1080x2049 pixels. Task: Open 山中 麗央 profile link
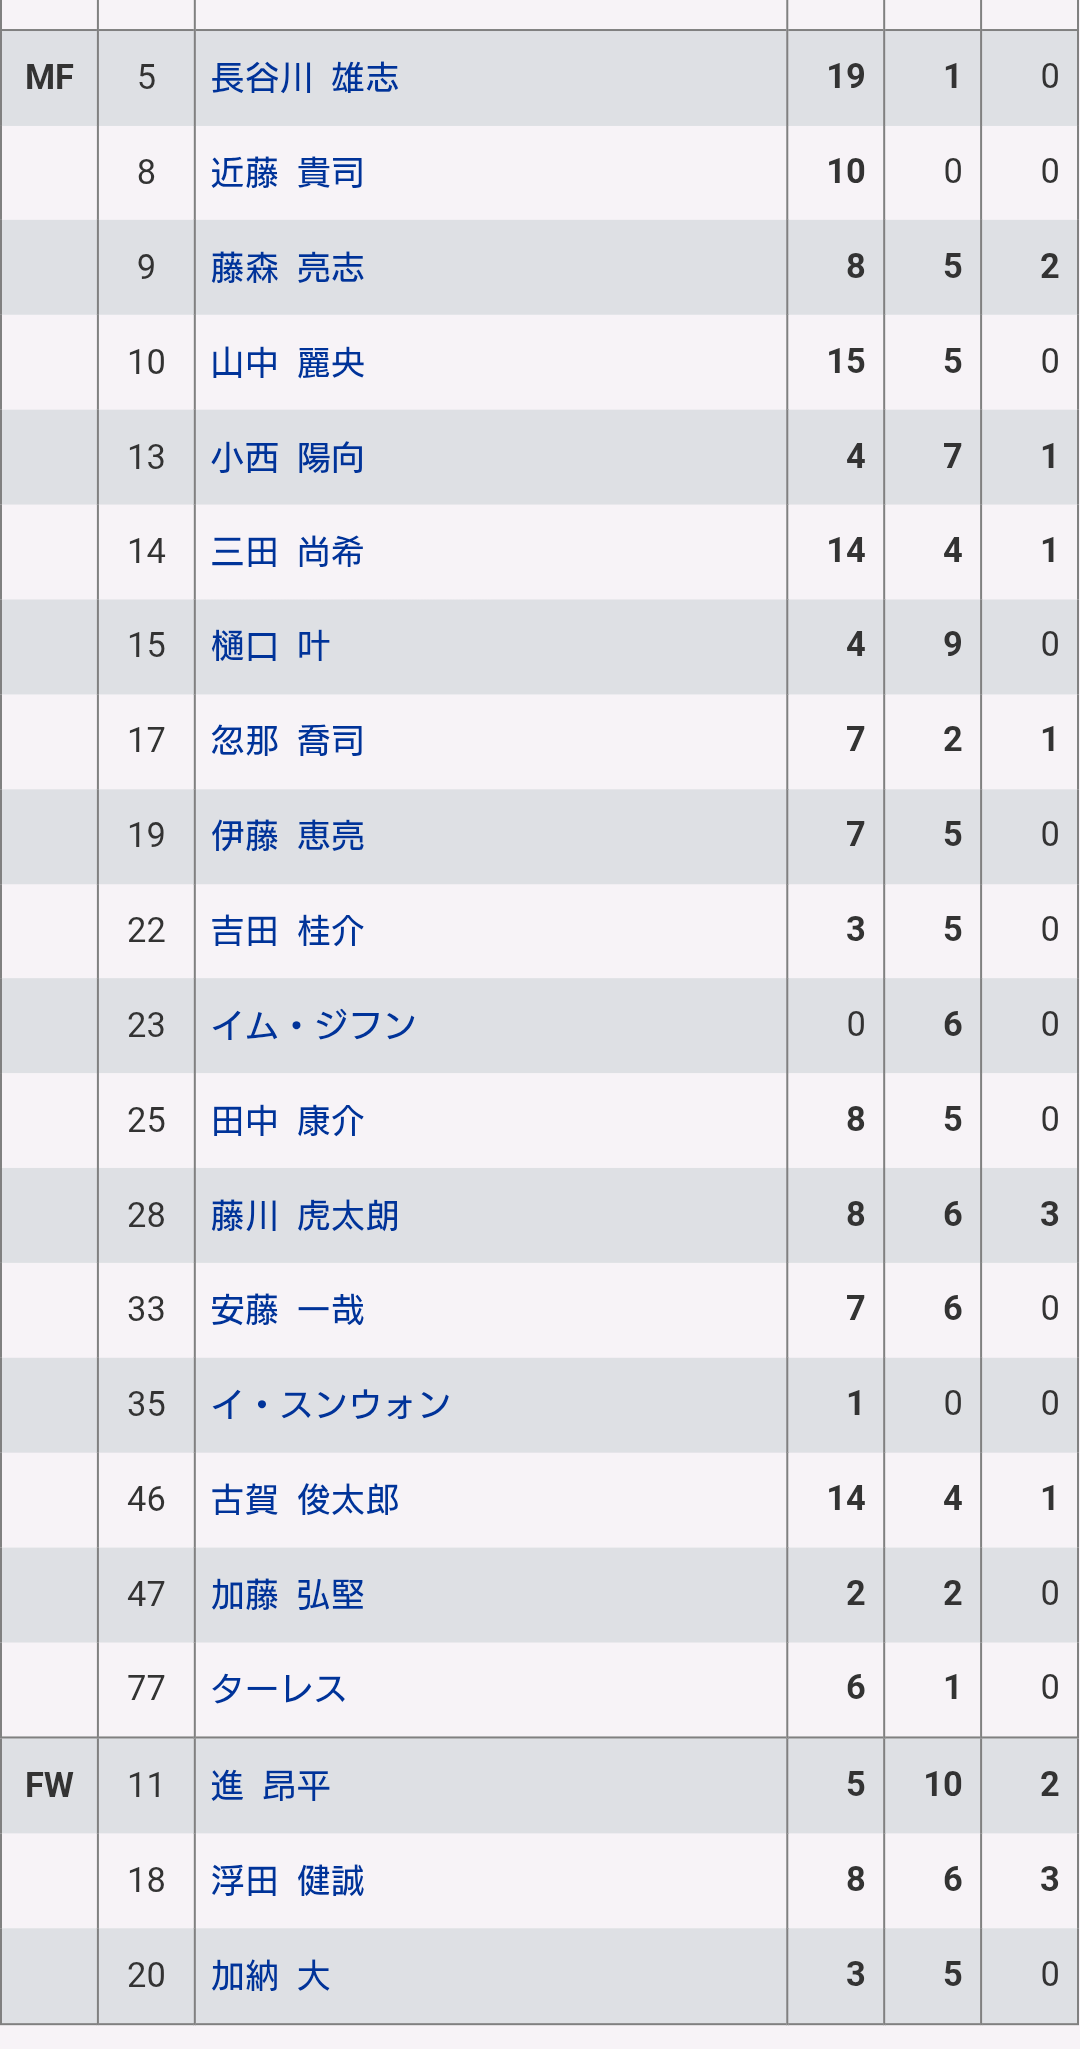(288, 362)
